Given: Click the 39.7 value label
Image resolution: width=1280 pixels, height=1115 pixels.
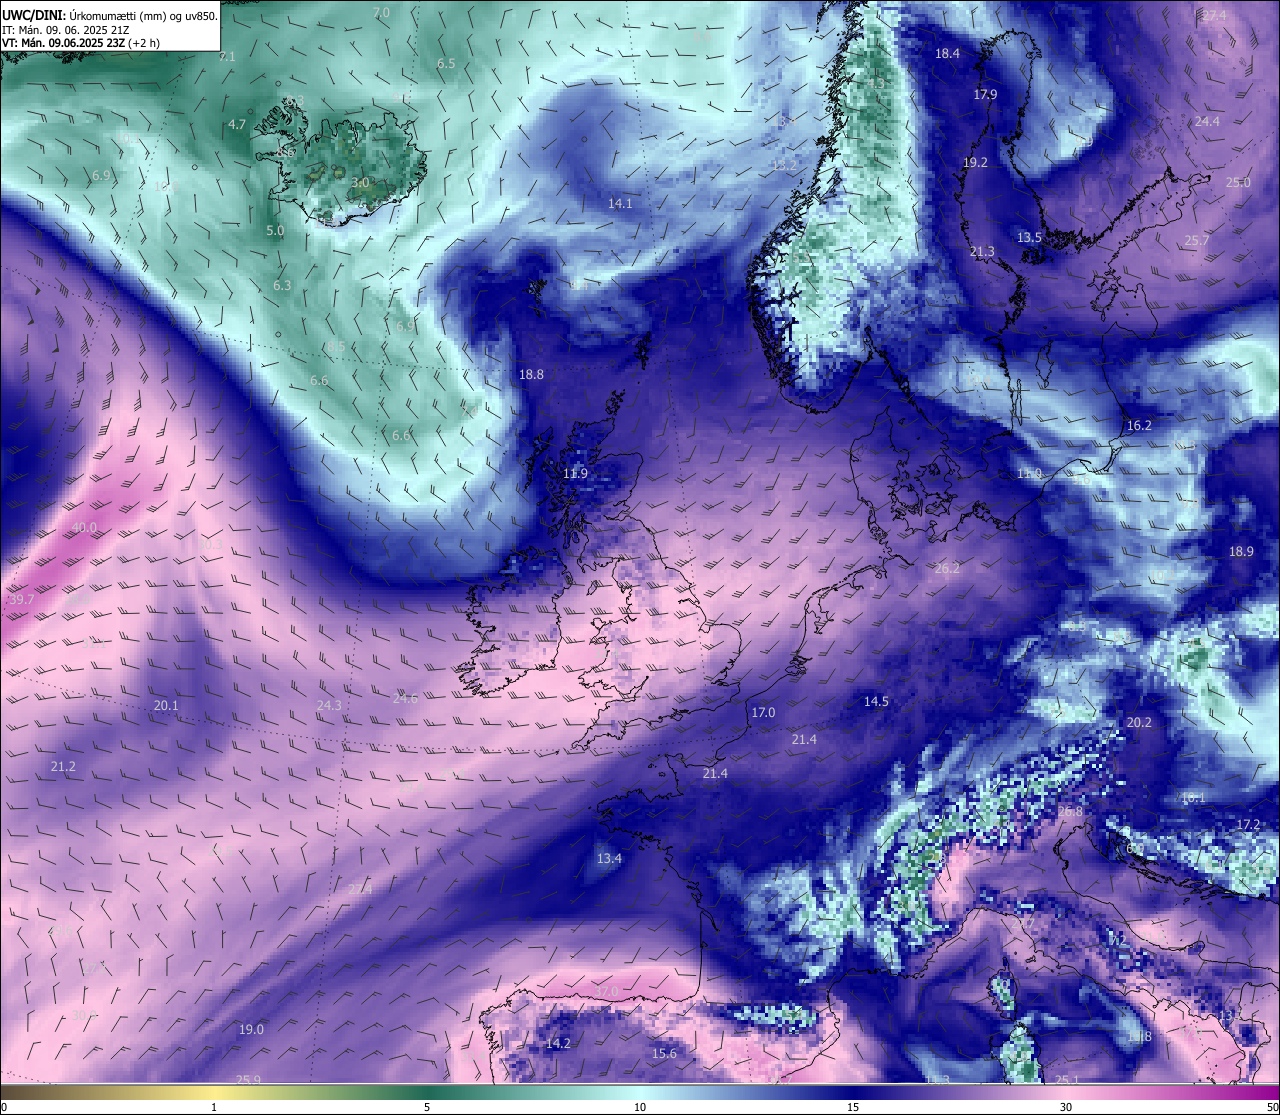Looking at the screenshot, I should [x=21, y=600].
